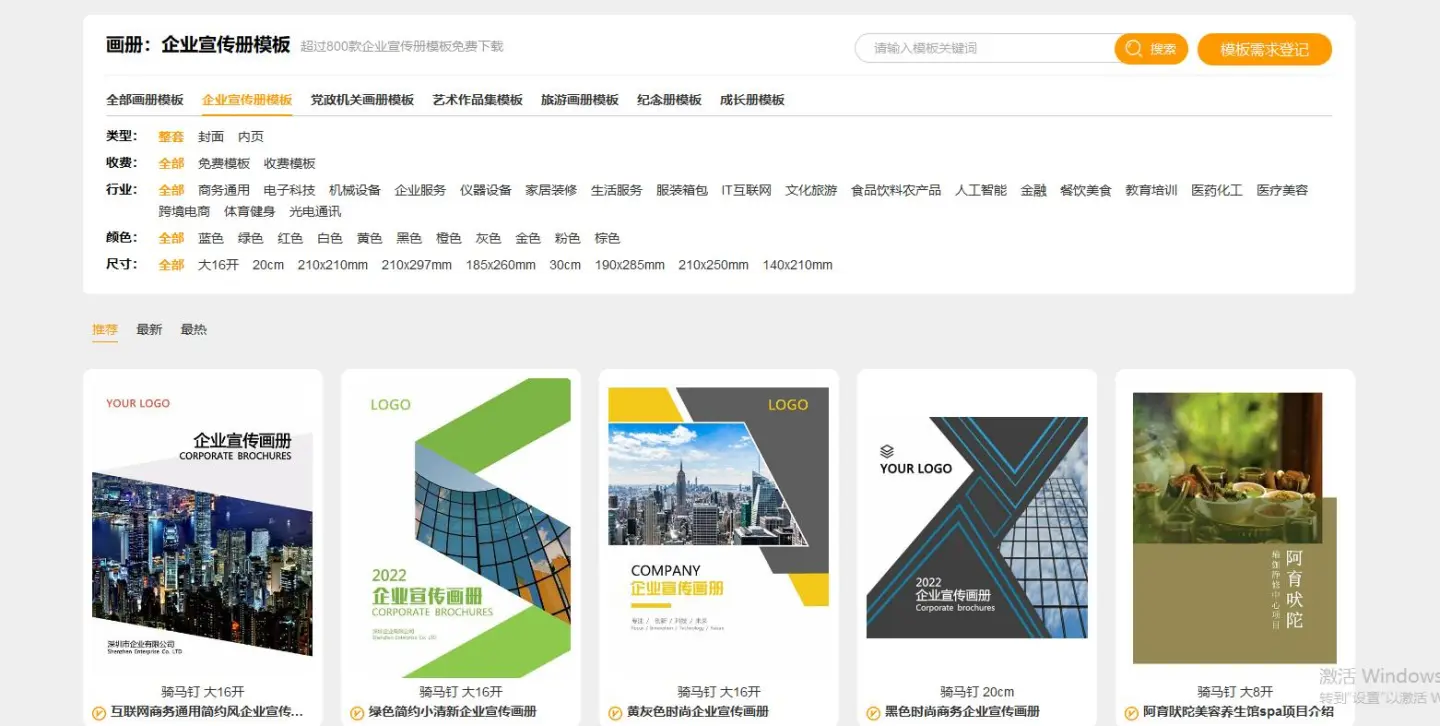
Task: Click the magnifier icon in the search button
Action: coord(1133,48)
